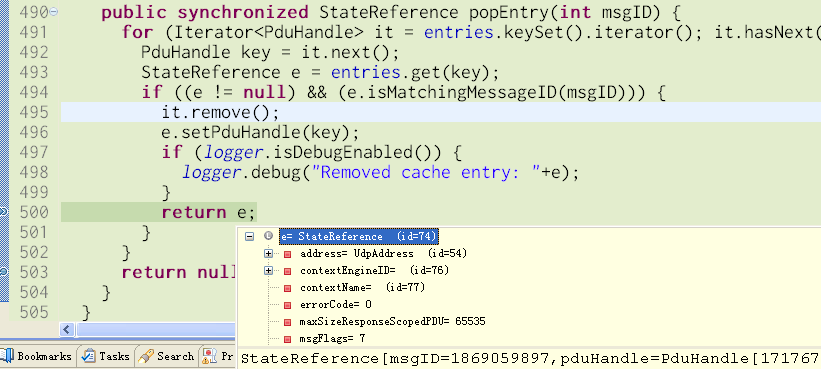Select the contextEngineID= (id=76) row
This screenshot has height=369, width=821.
(374, 271)
